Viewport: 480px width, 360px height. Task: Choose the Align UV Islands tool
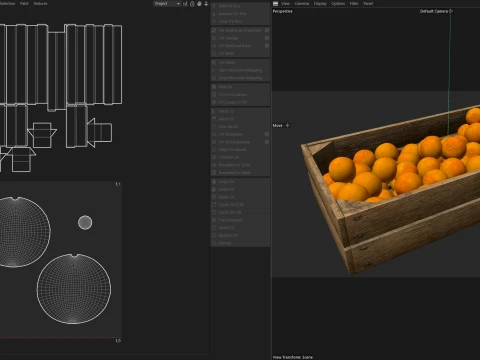240,149
